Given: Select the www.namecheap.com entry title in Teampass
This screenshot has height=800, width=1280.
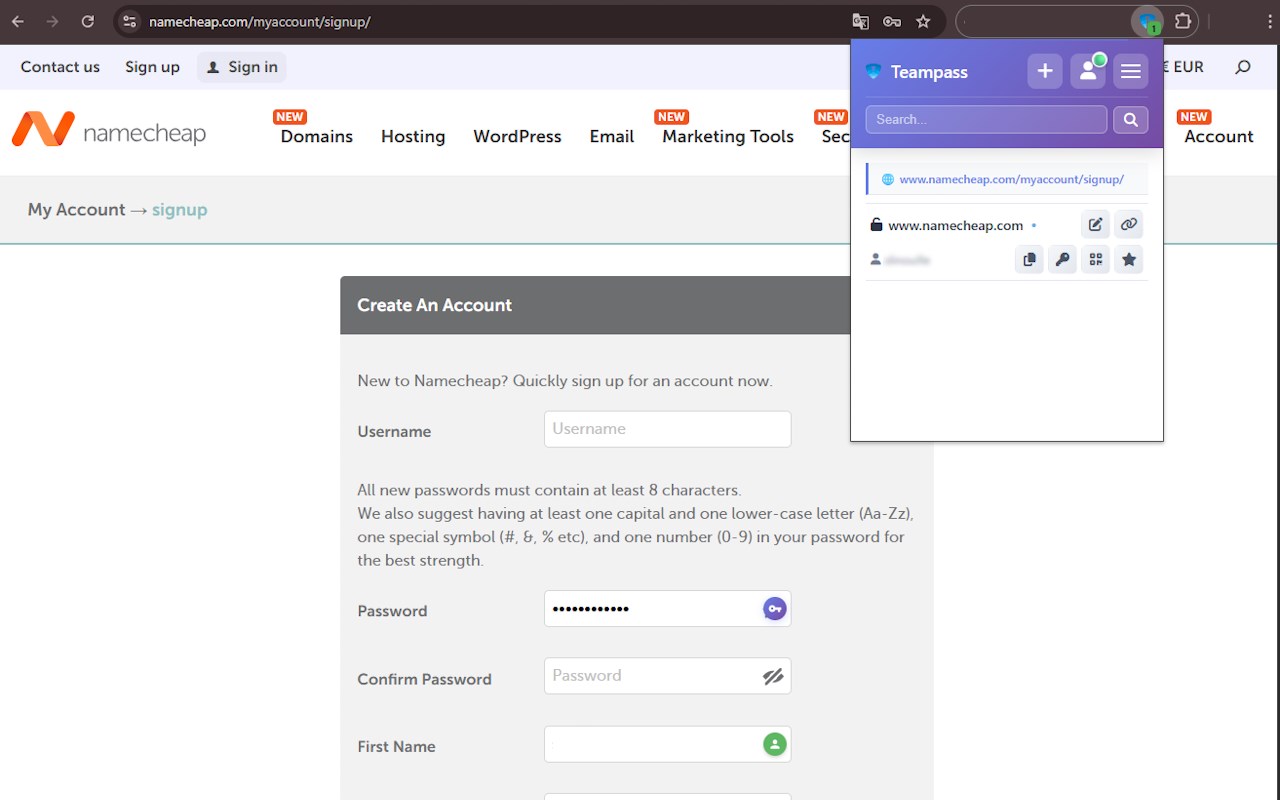Looking at the screenshot, I should pos(955,225).
